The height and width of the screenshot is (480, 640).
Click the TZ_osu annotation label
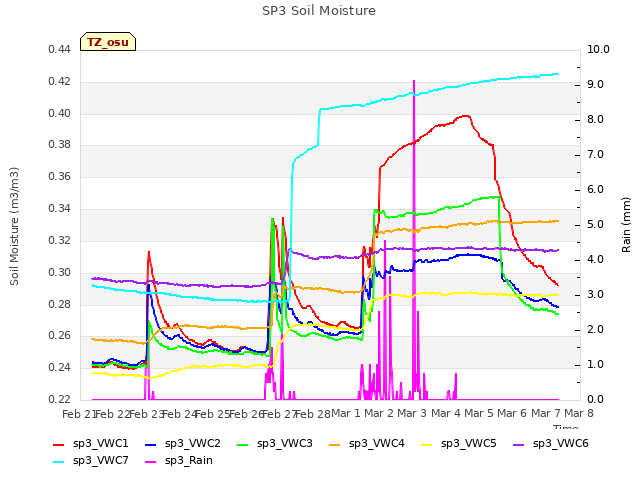pos(108,42)
